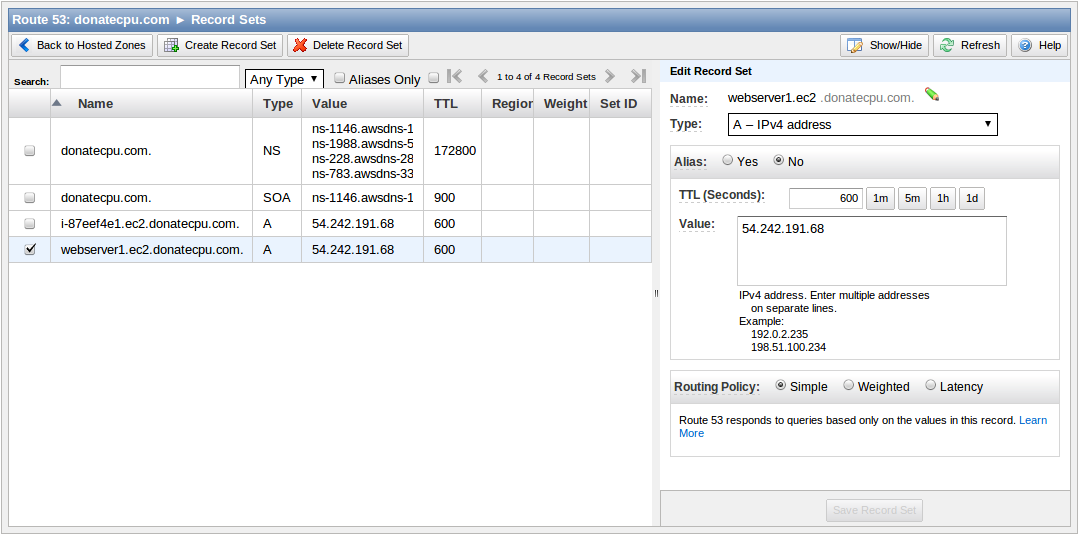1079x534 pixels.
Task: Select the webserver1.ec2.donatecpu.com. row name
Action: point(152,250)
